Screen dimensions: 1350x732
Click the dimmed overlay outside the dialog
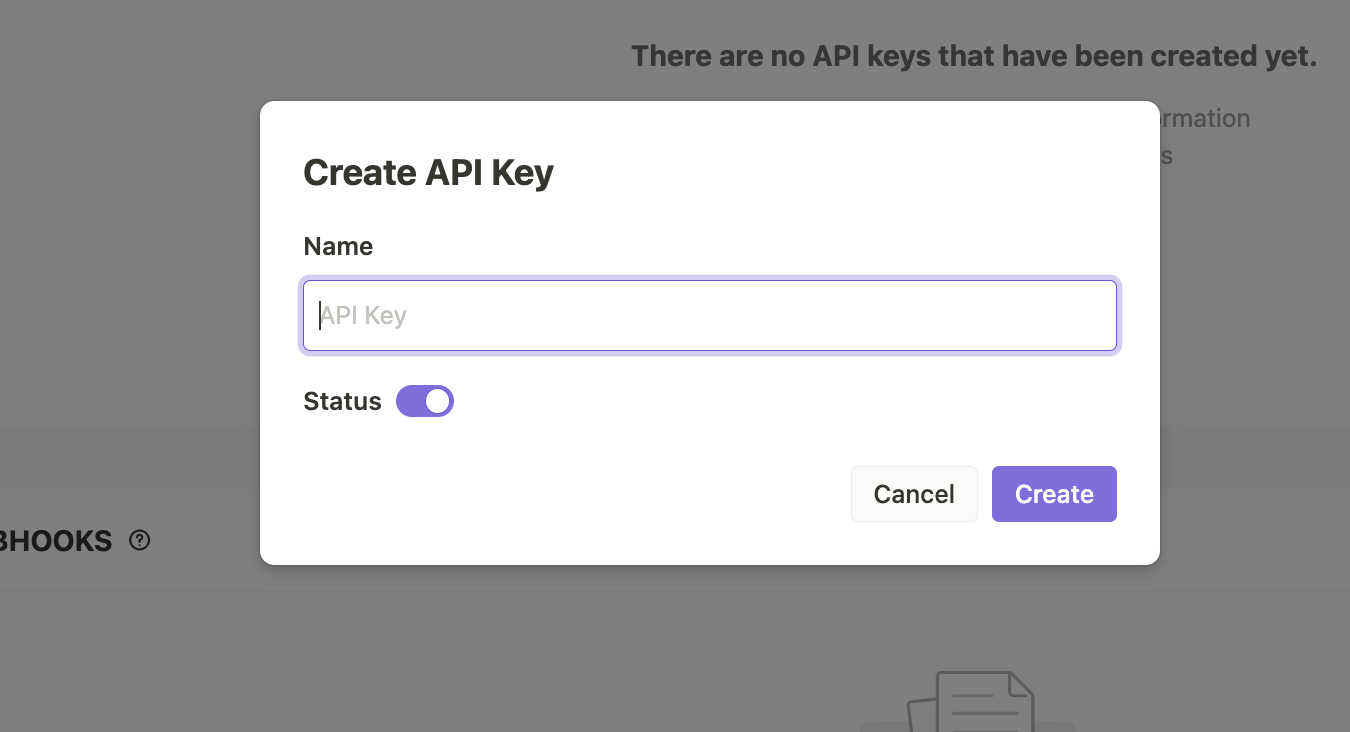130,300
